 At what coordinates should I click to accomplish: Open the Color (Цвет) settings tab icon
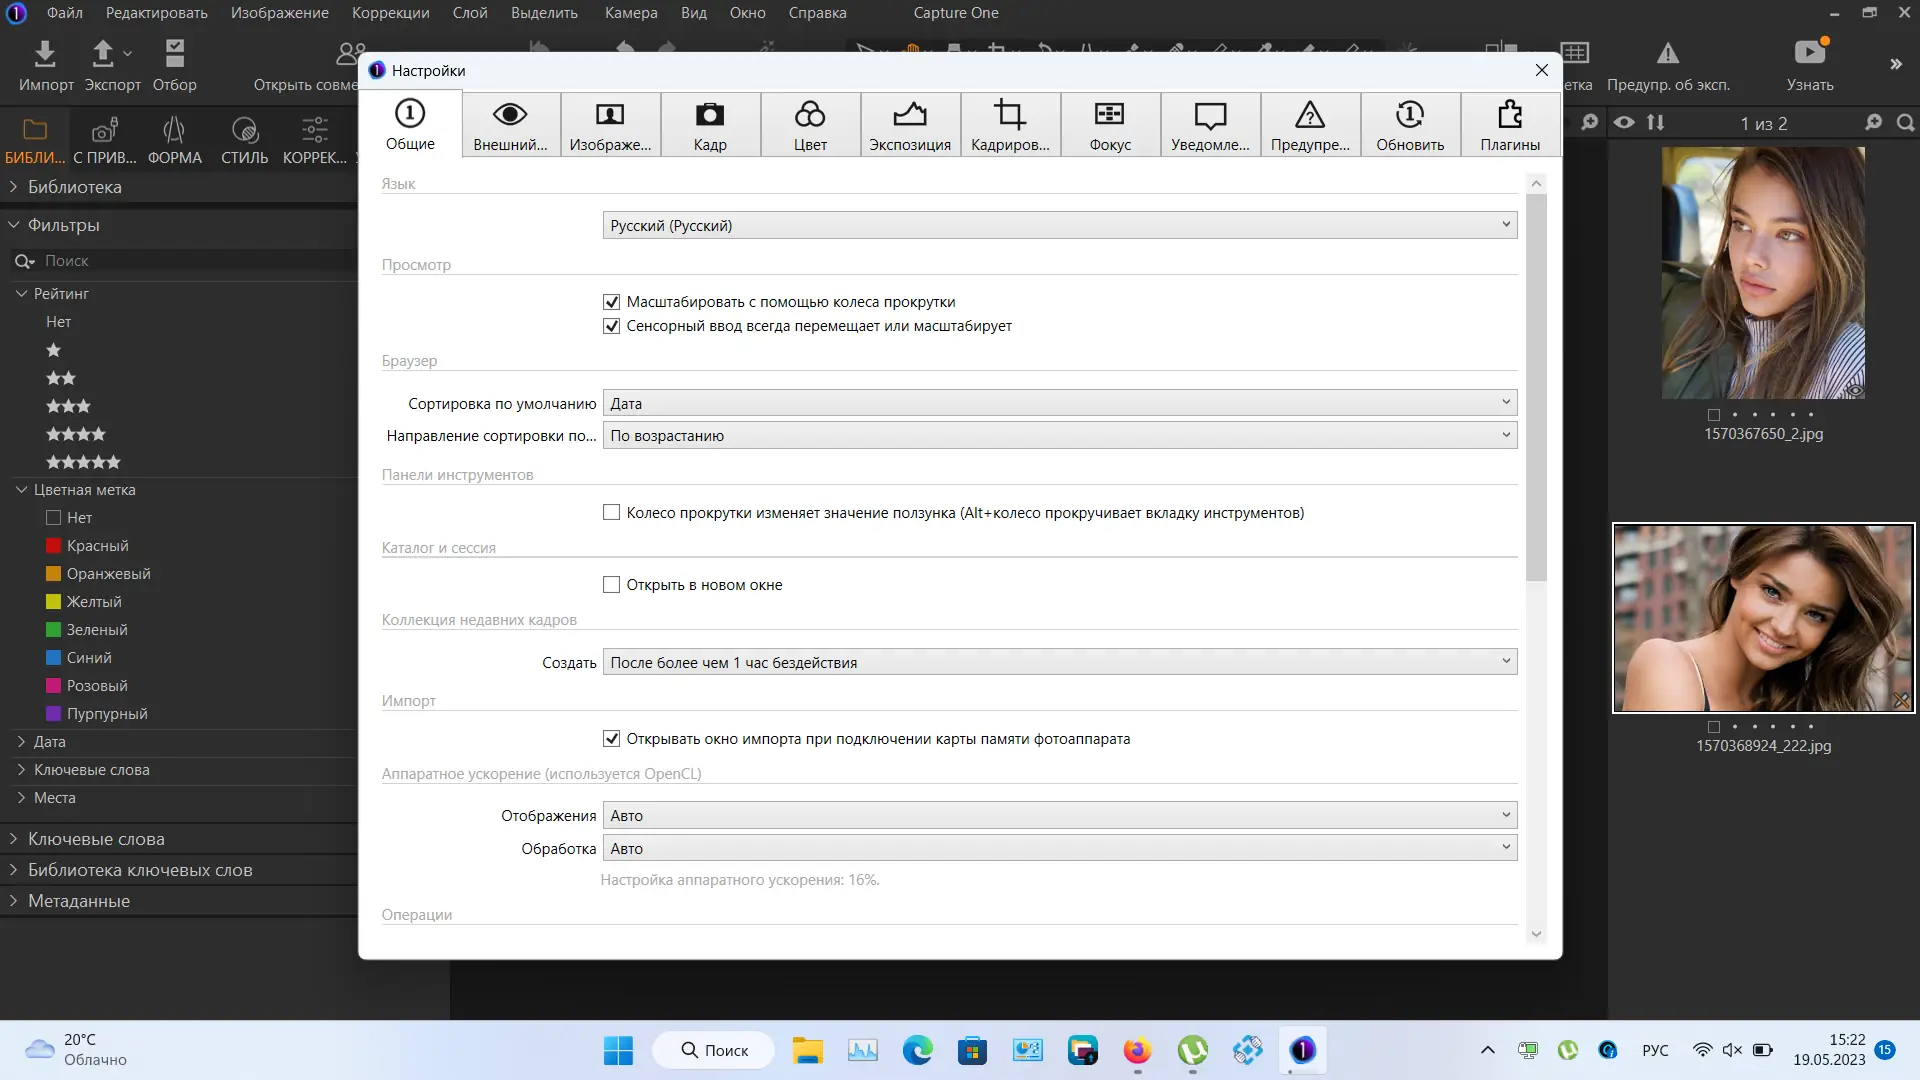[x=810, y=115]
